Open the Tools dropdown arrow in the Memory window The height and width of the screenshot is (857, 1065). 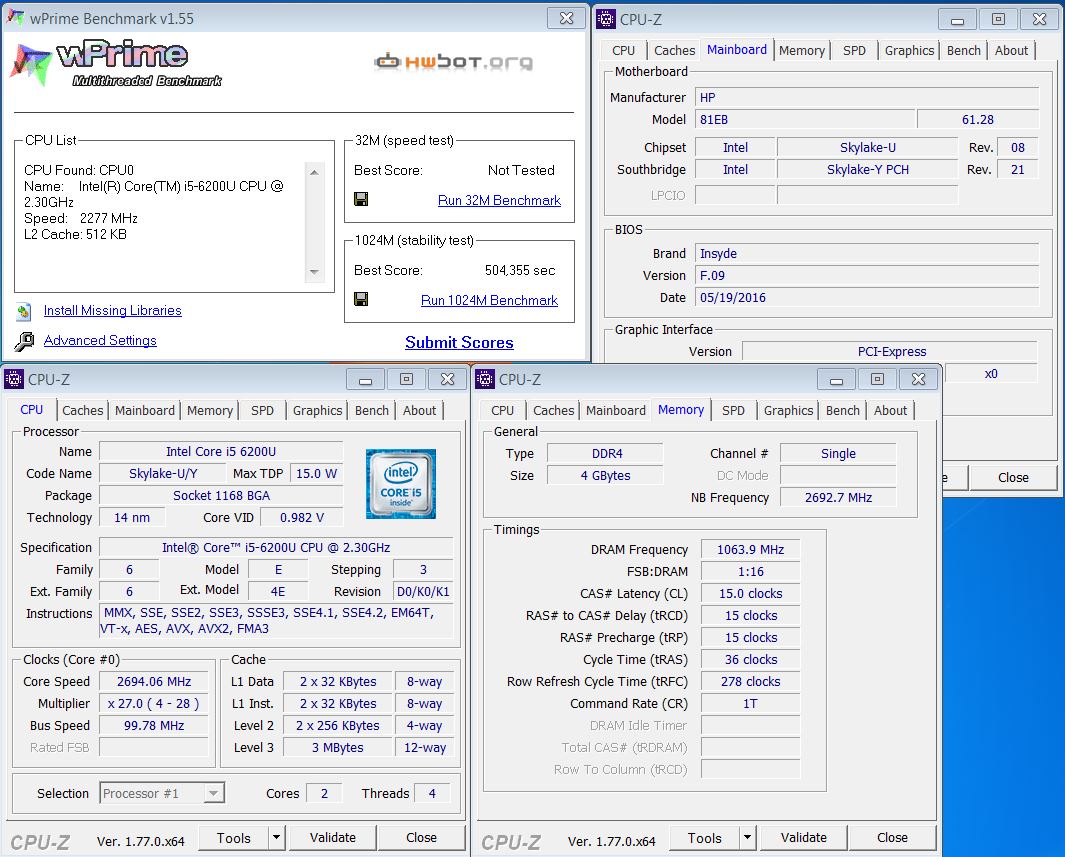(747, 837)
